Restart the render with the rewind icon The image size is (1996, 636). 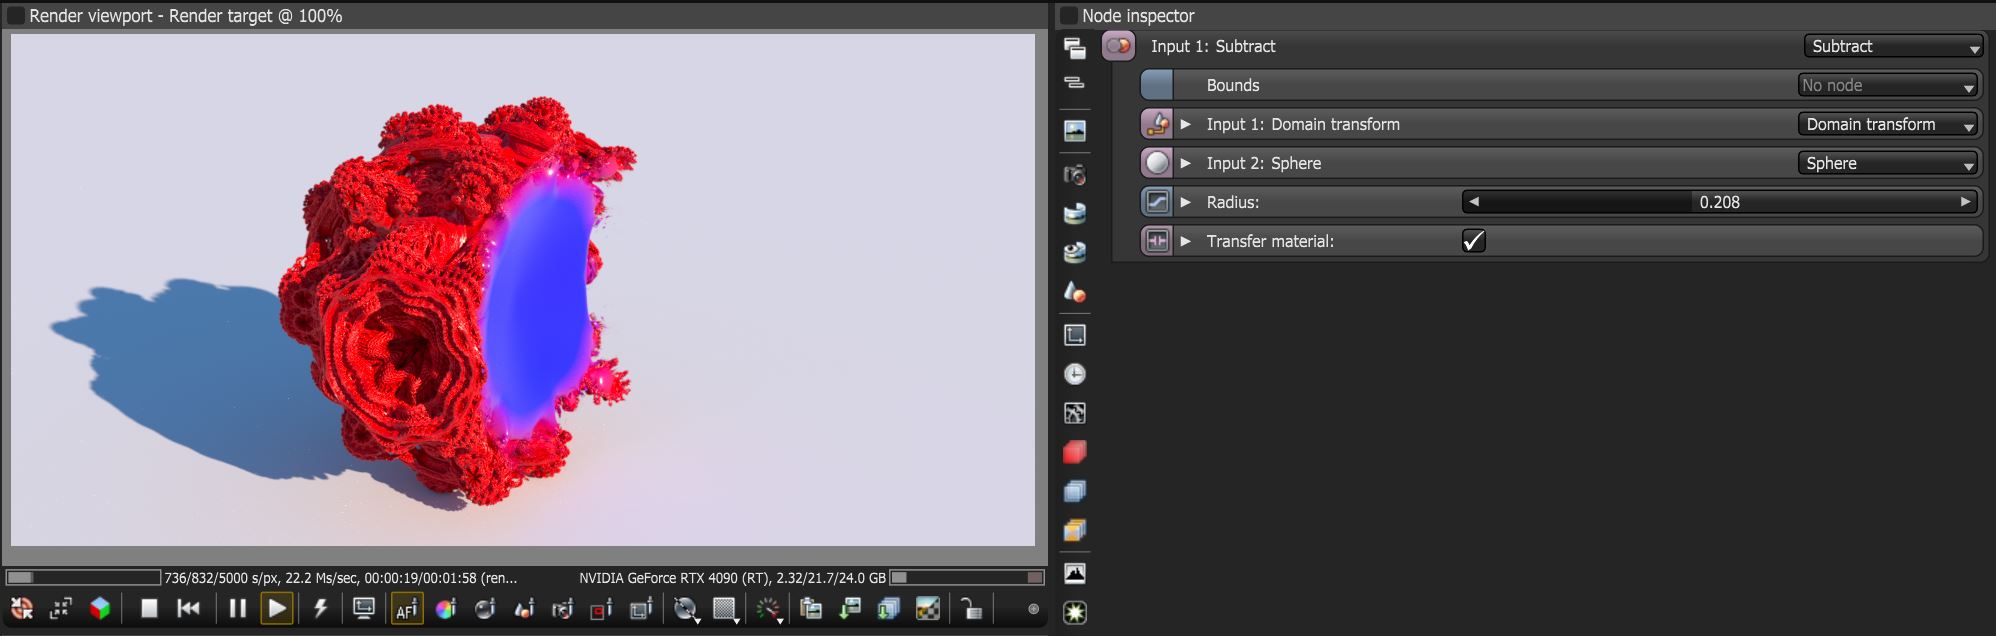tap(188, 608)
